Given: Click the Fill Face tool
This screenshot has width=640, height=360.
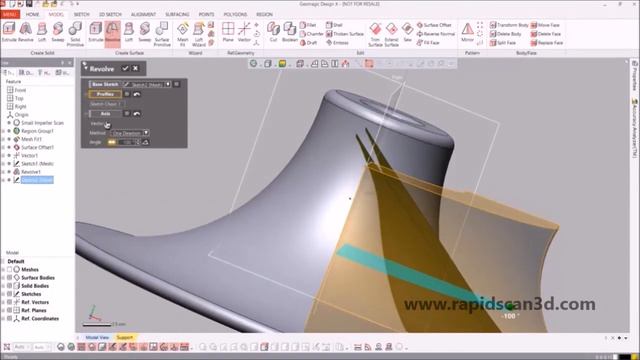Looking at the screenshot, I should point(428,43).
